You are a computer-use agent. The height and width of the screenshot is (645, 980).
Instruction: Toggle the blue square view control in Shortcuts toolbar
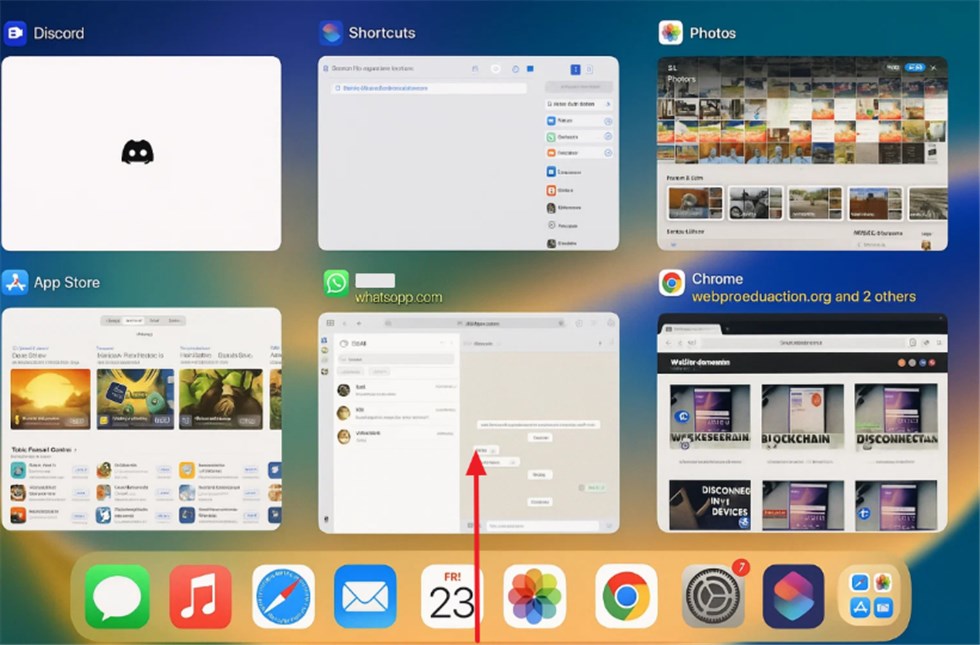(530, 69)
